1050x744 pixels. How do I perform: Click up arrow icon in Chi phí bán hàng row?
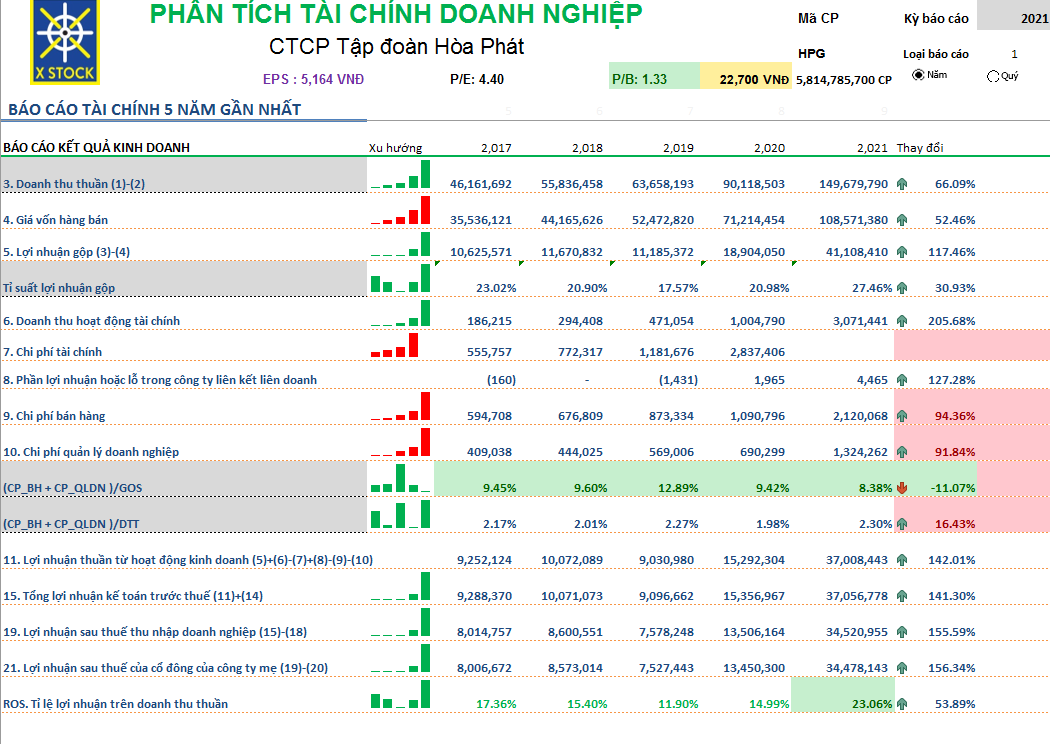tap(902, 416)
